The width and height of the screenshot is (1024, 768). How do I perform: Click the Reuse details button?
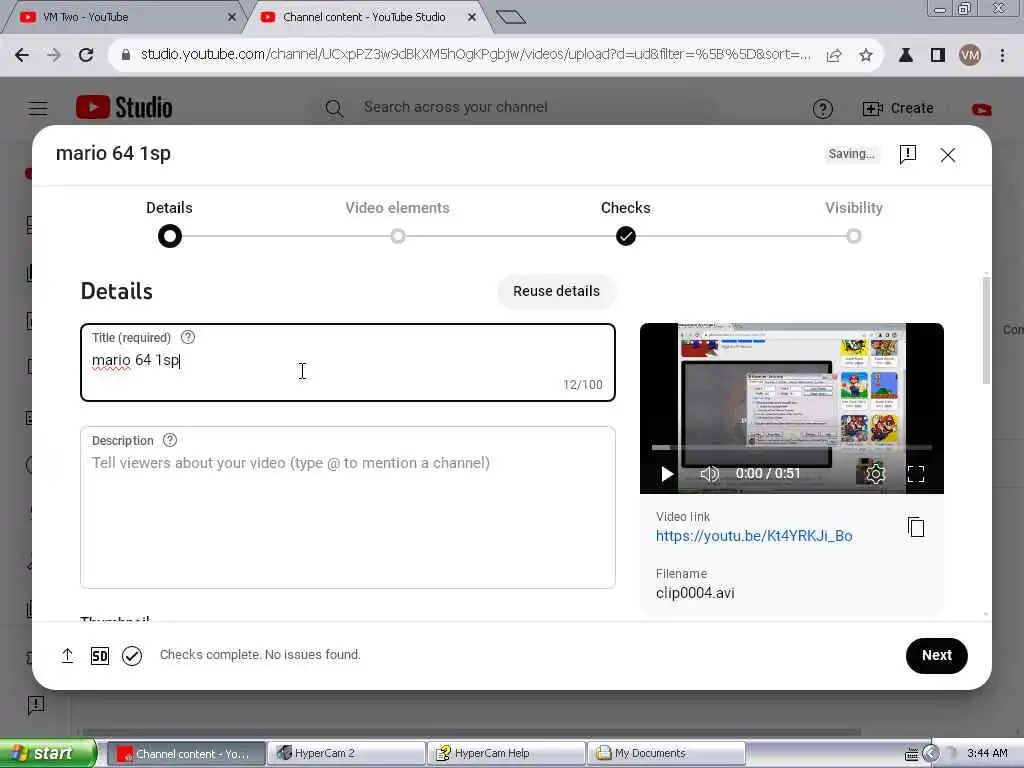pos(556,291)
